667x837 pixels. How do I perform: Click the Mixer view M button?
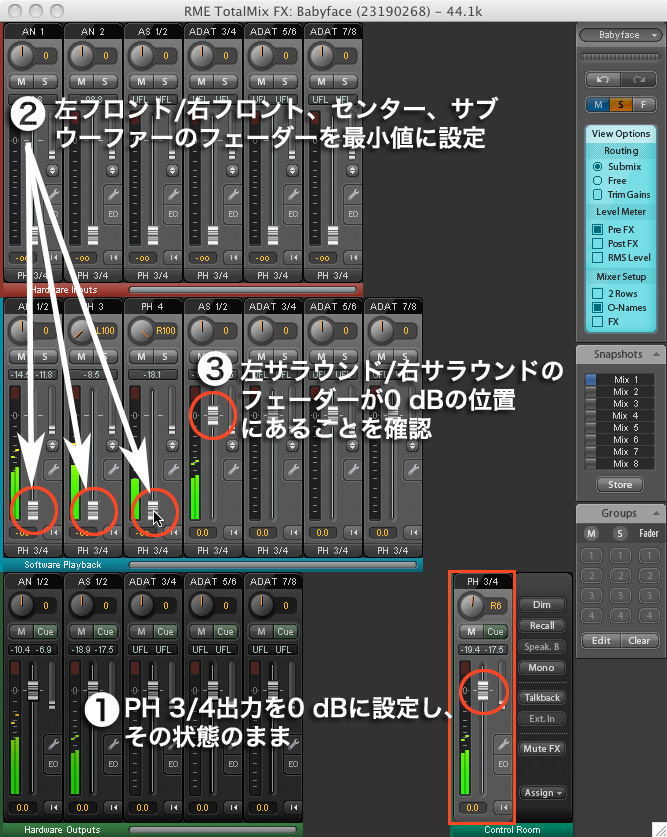pyautogui.click(x=597, y=104)
